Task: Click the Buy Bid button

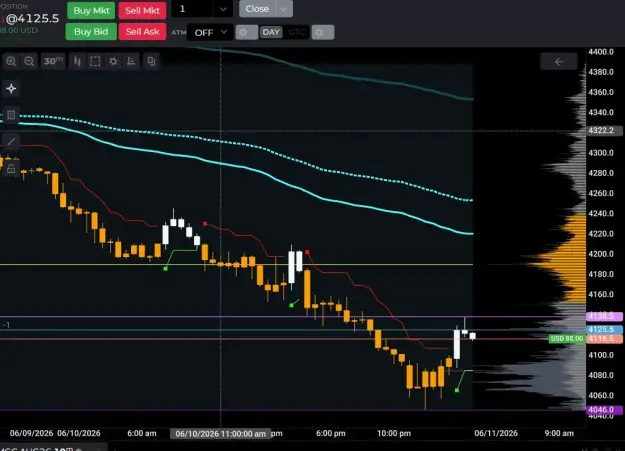Action: (x=91, y=32)
